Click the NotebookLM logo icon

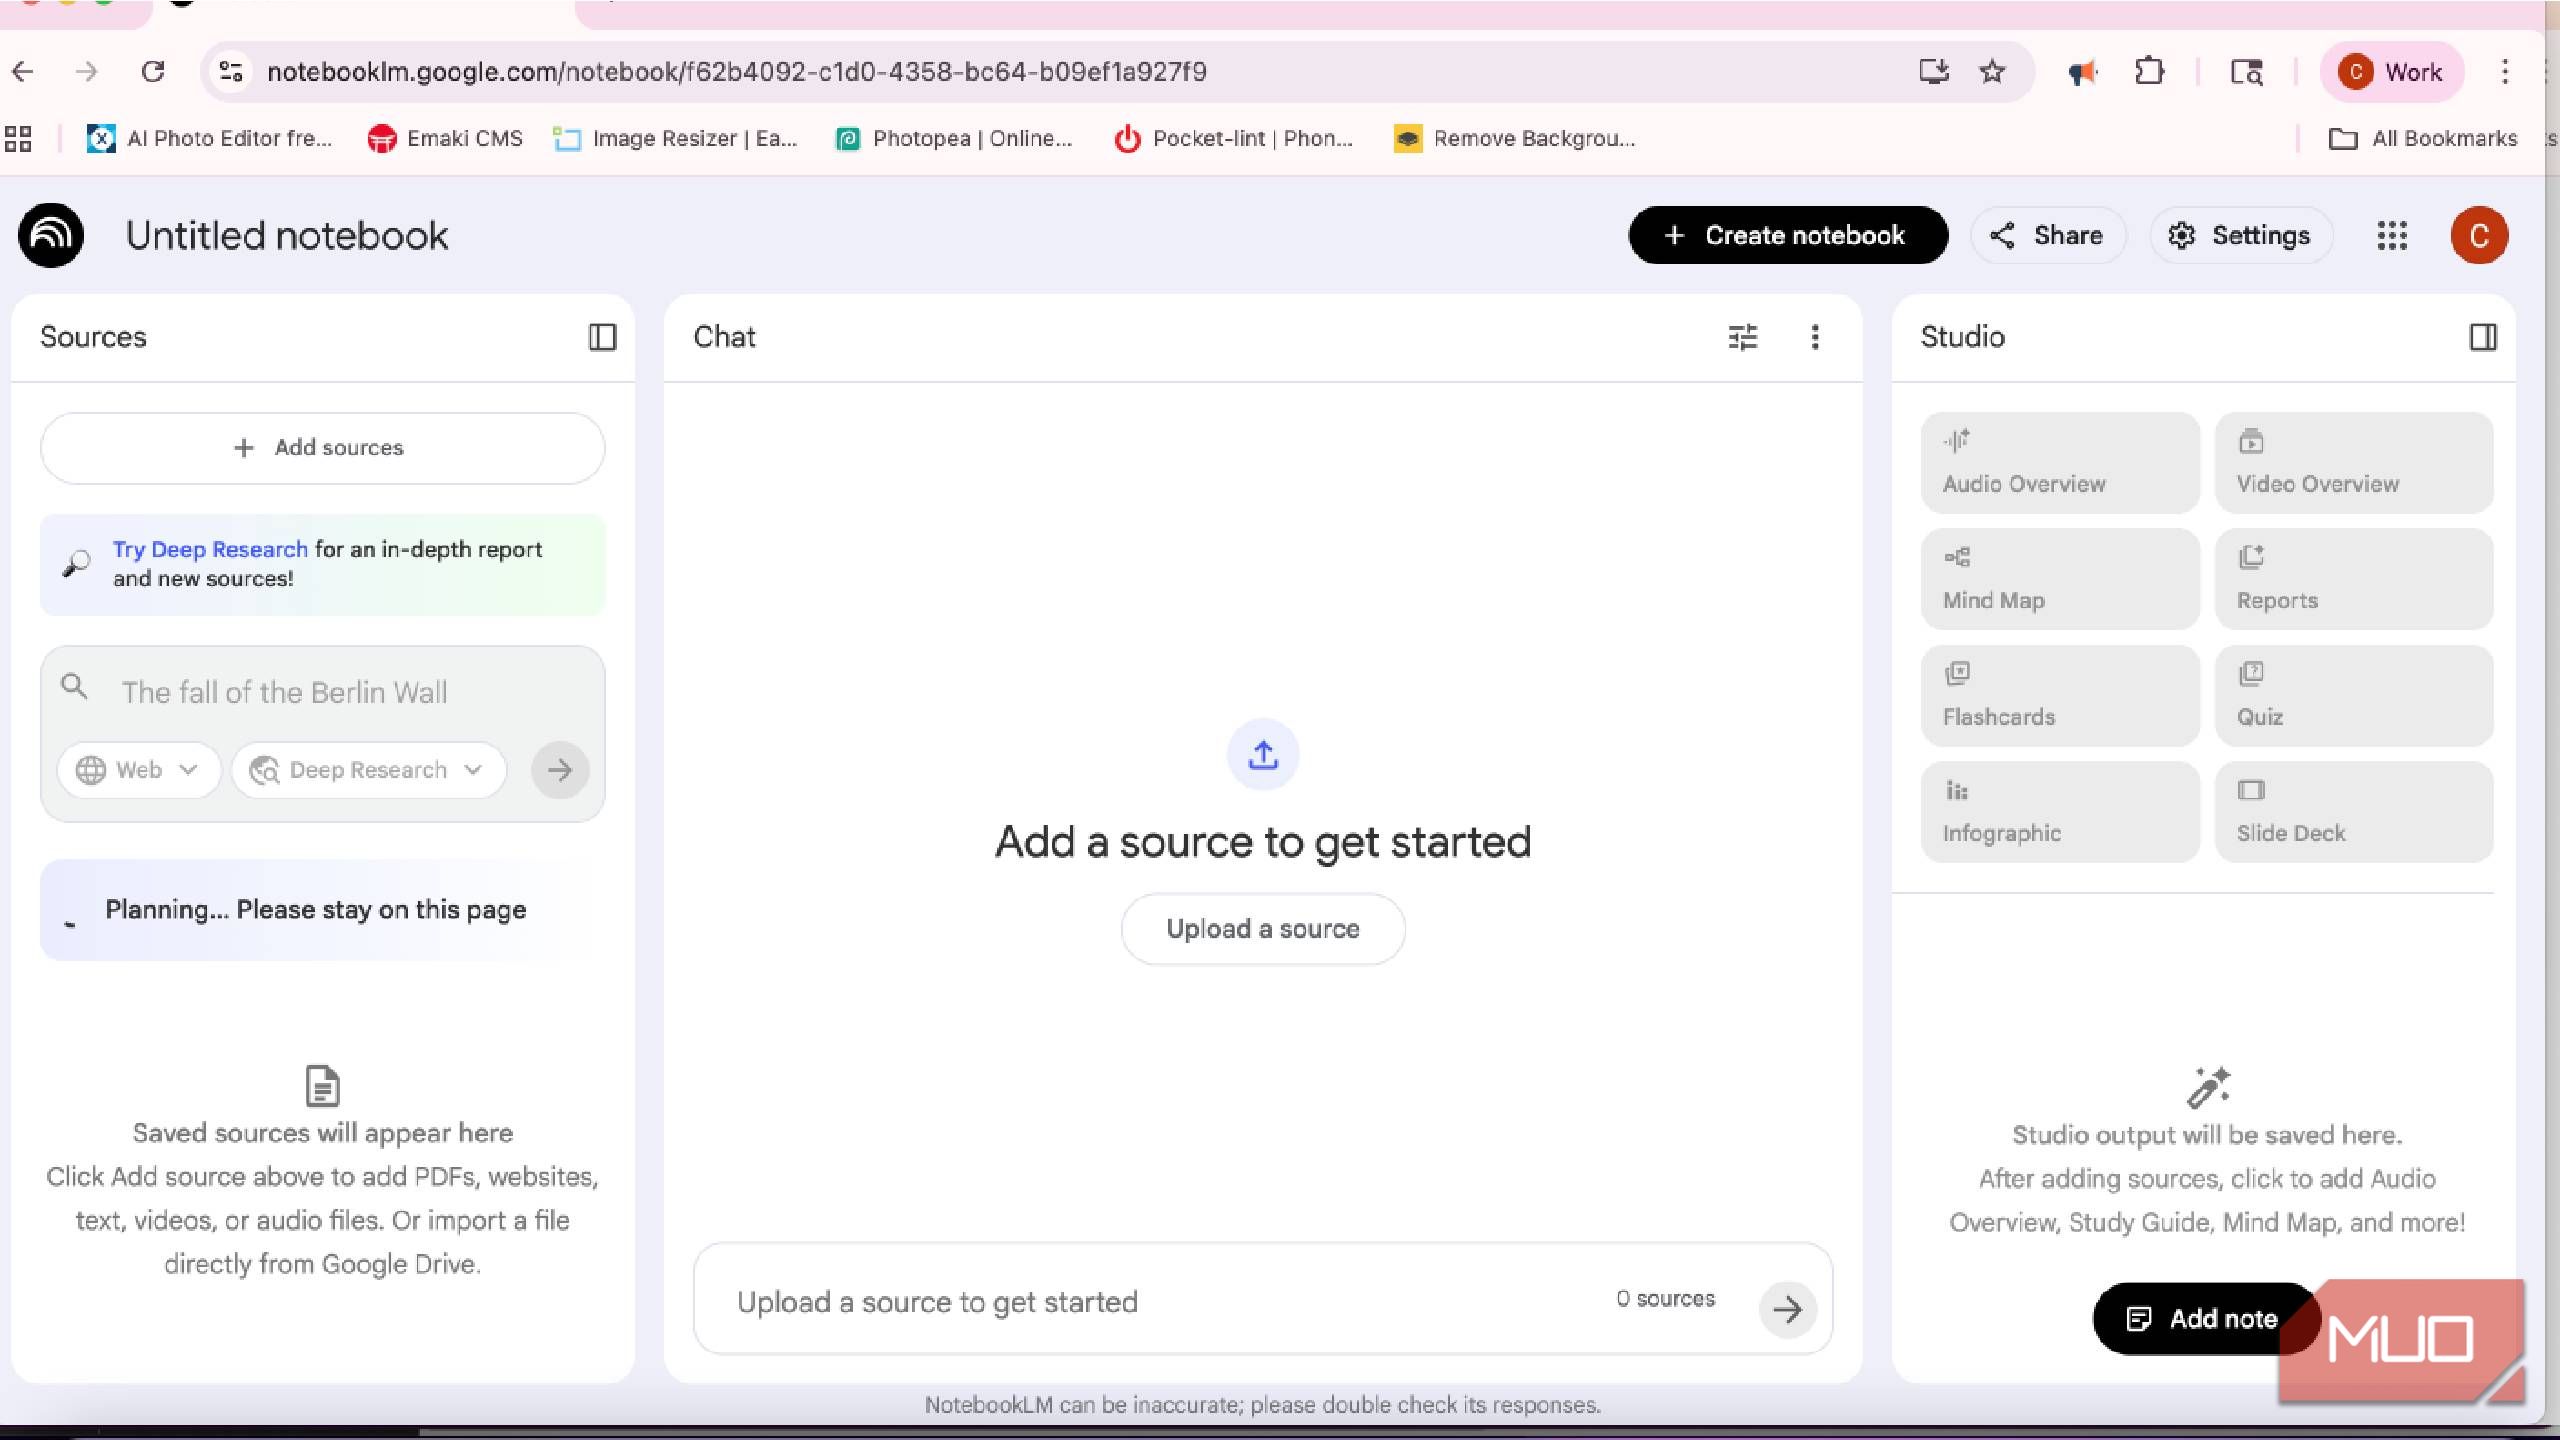click(51, 235)
